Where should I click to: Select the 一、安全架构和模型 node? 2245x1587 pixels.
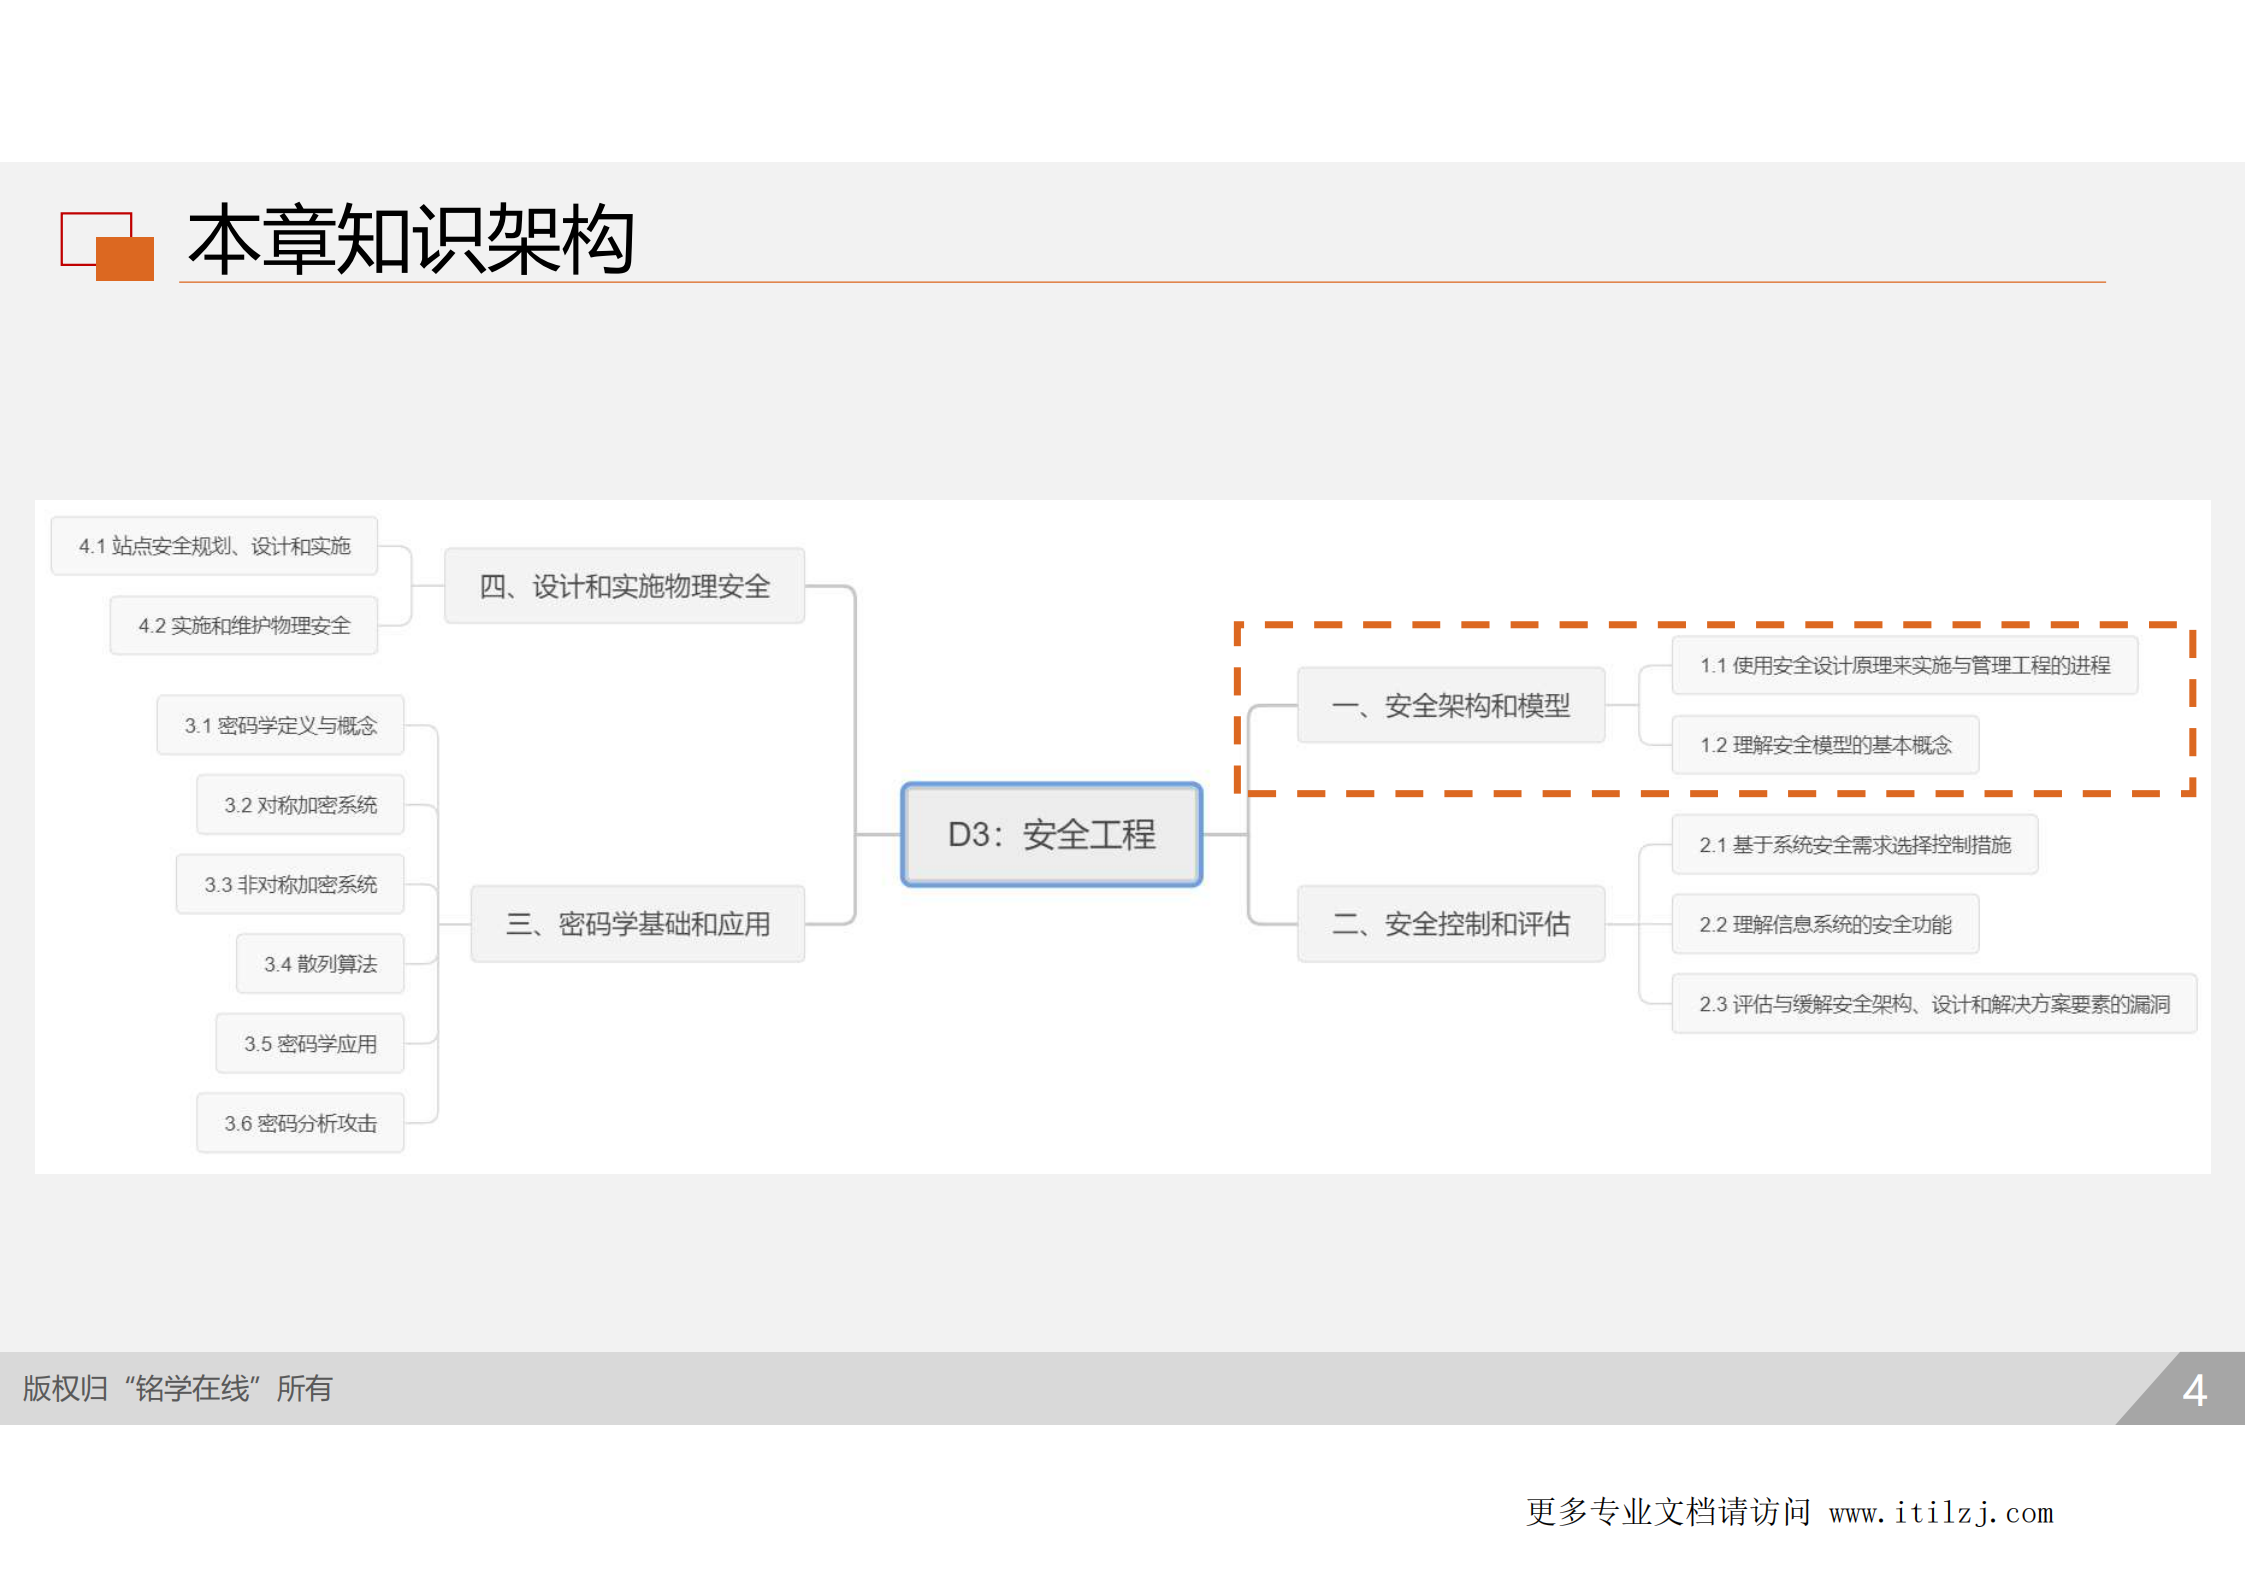tap(1451, 706)
